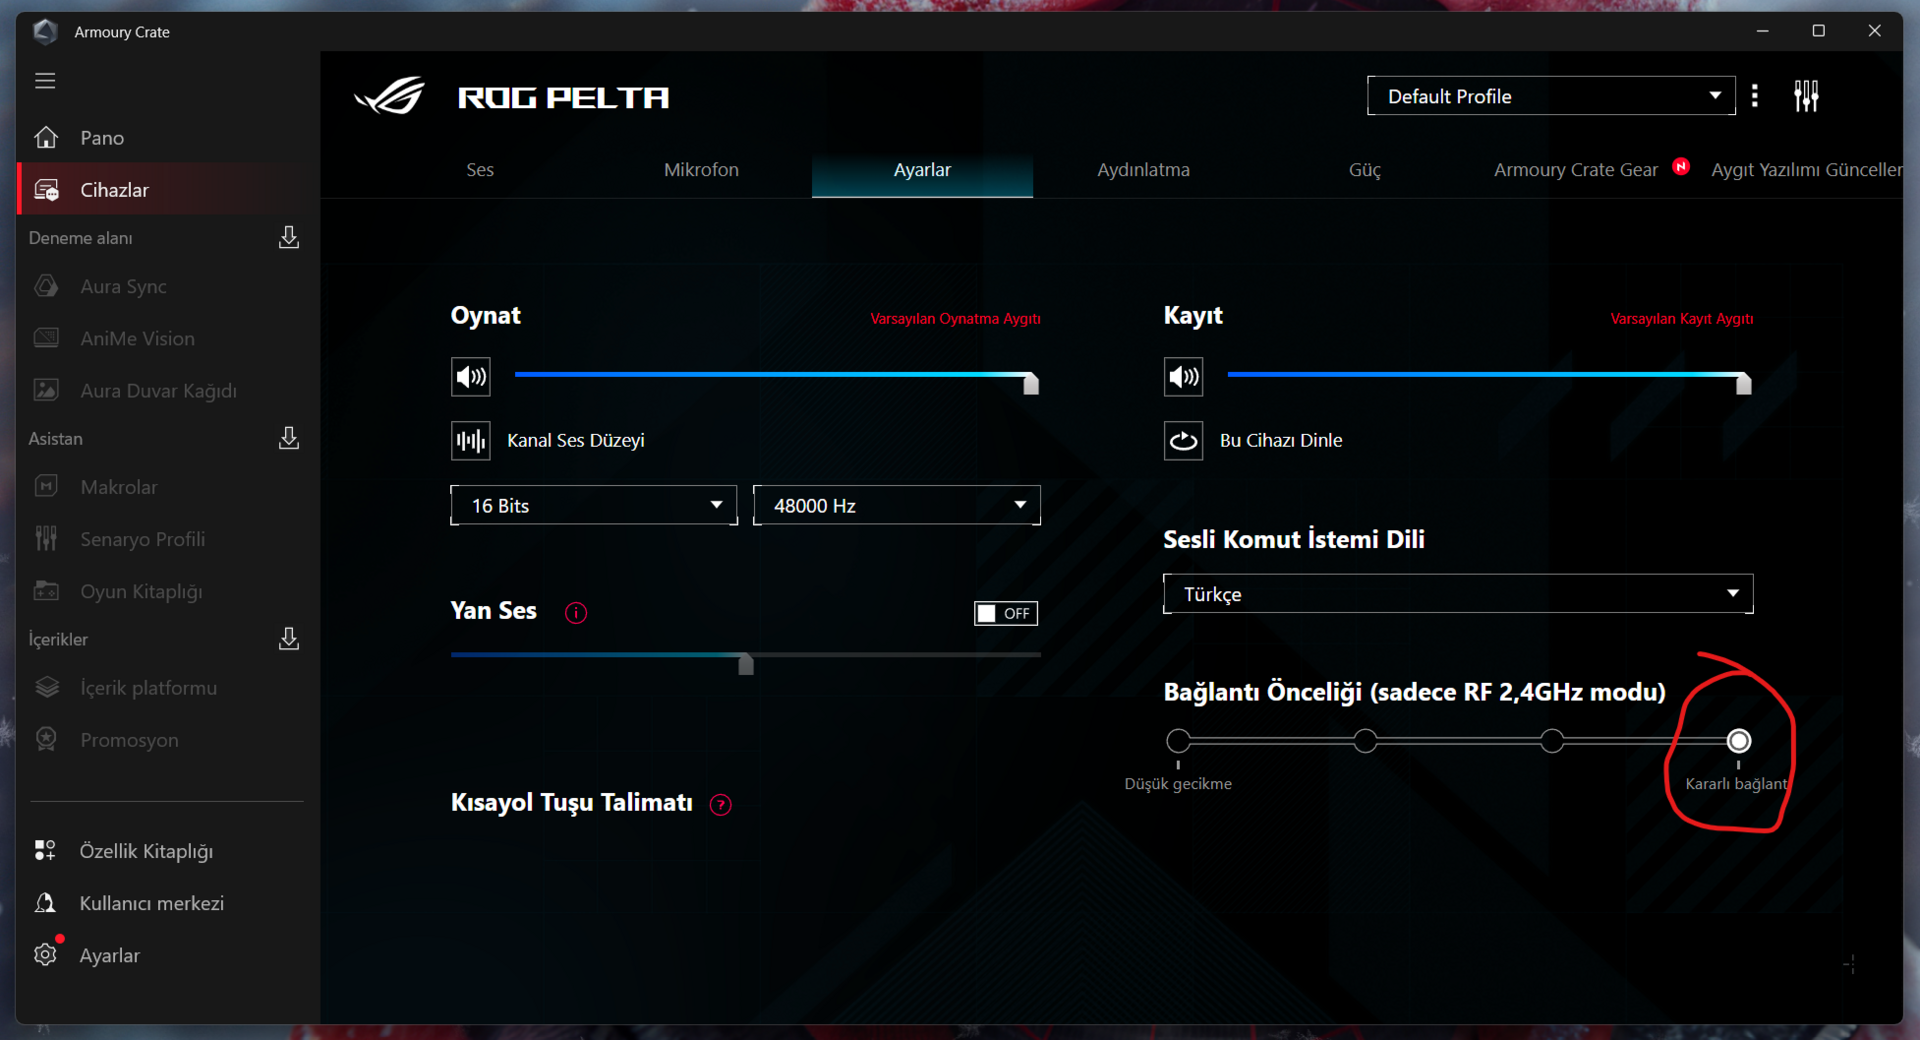Click the Cihazlar devices icon
This screenshot has height=1040, width=1920.
click(x=46, y=190)
